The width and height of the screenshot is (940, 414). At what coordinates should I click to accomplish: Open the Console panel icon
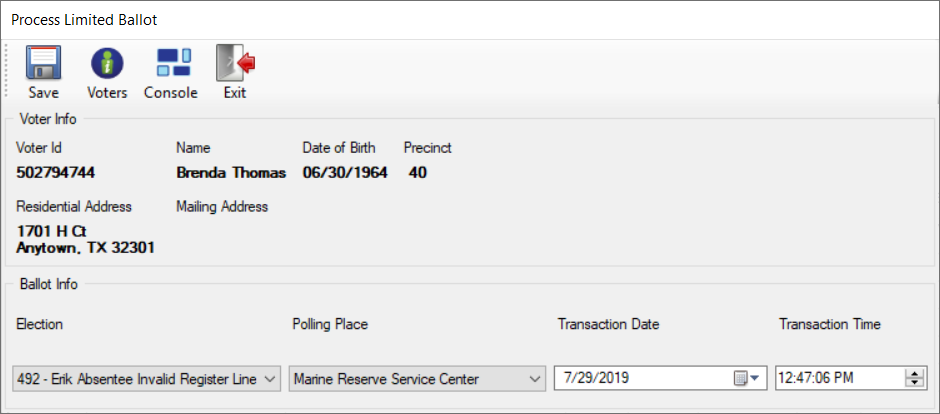coord(174,62)
